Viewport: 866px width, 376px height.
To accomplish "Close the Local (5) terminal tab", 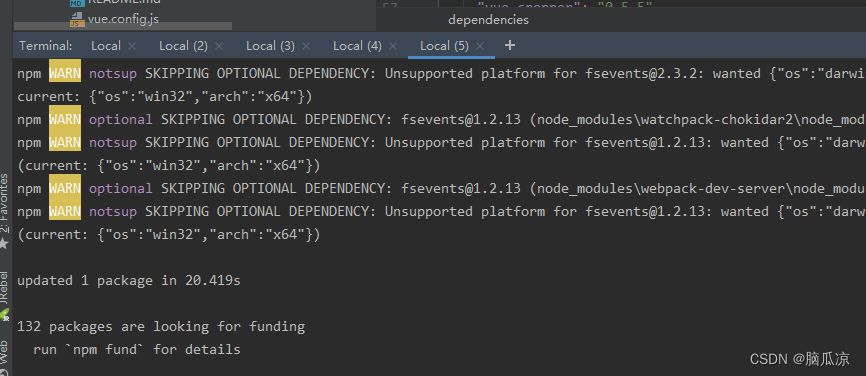I will 480,46.
